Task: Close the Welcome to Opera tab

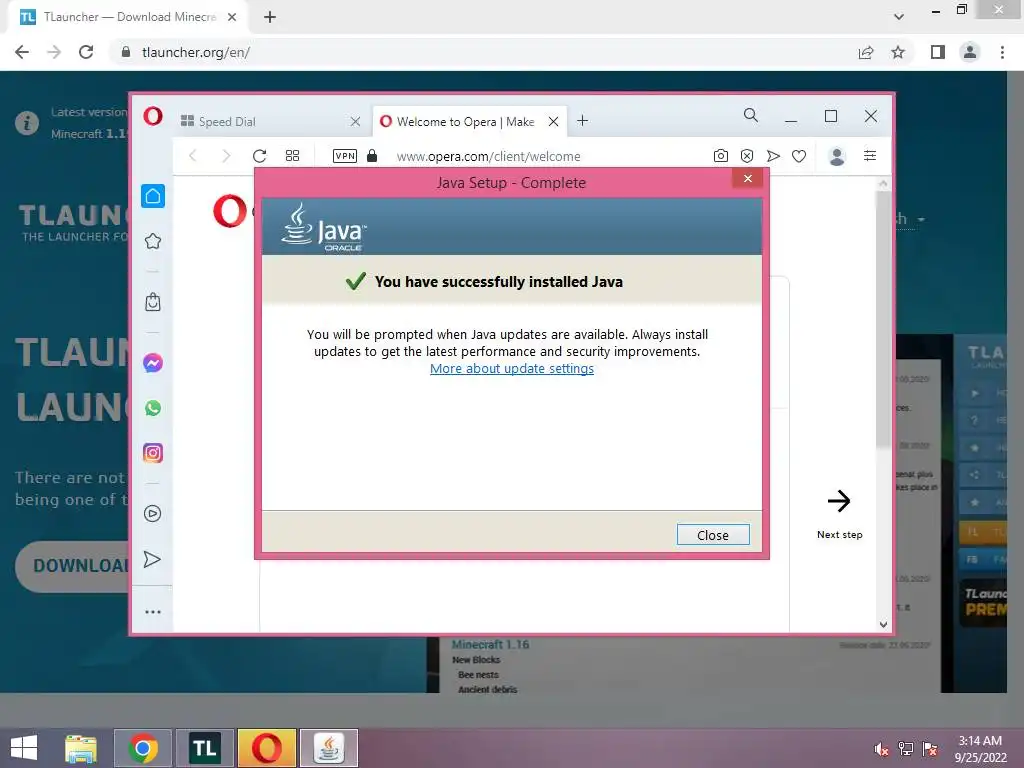Action: click(553, 121)
